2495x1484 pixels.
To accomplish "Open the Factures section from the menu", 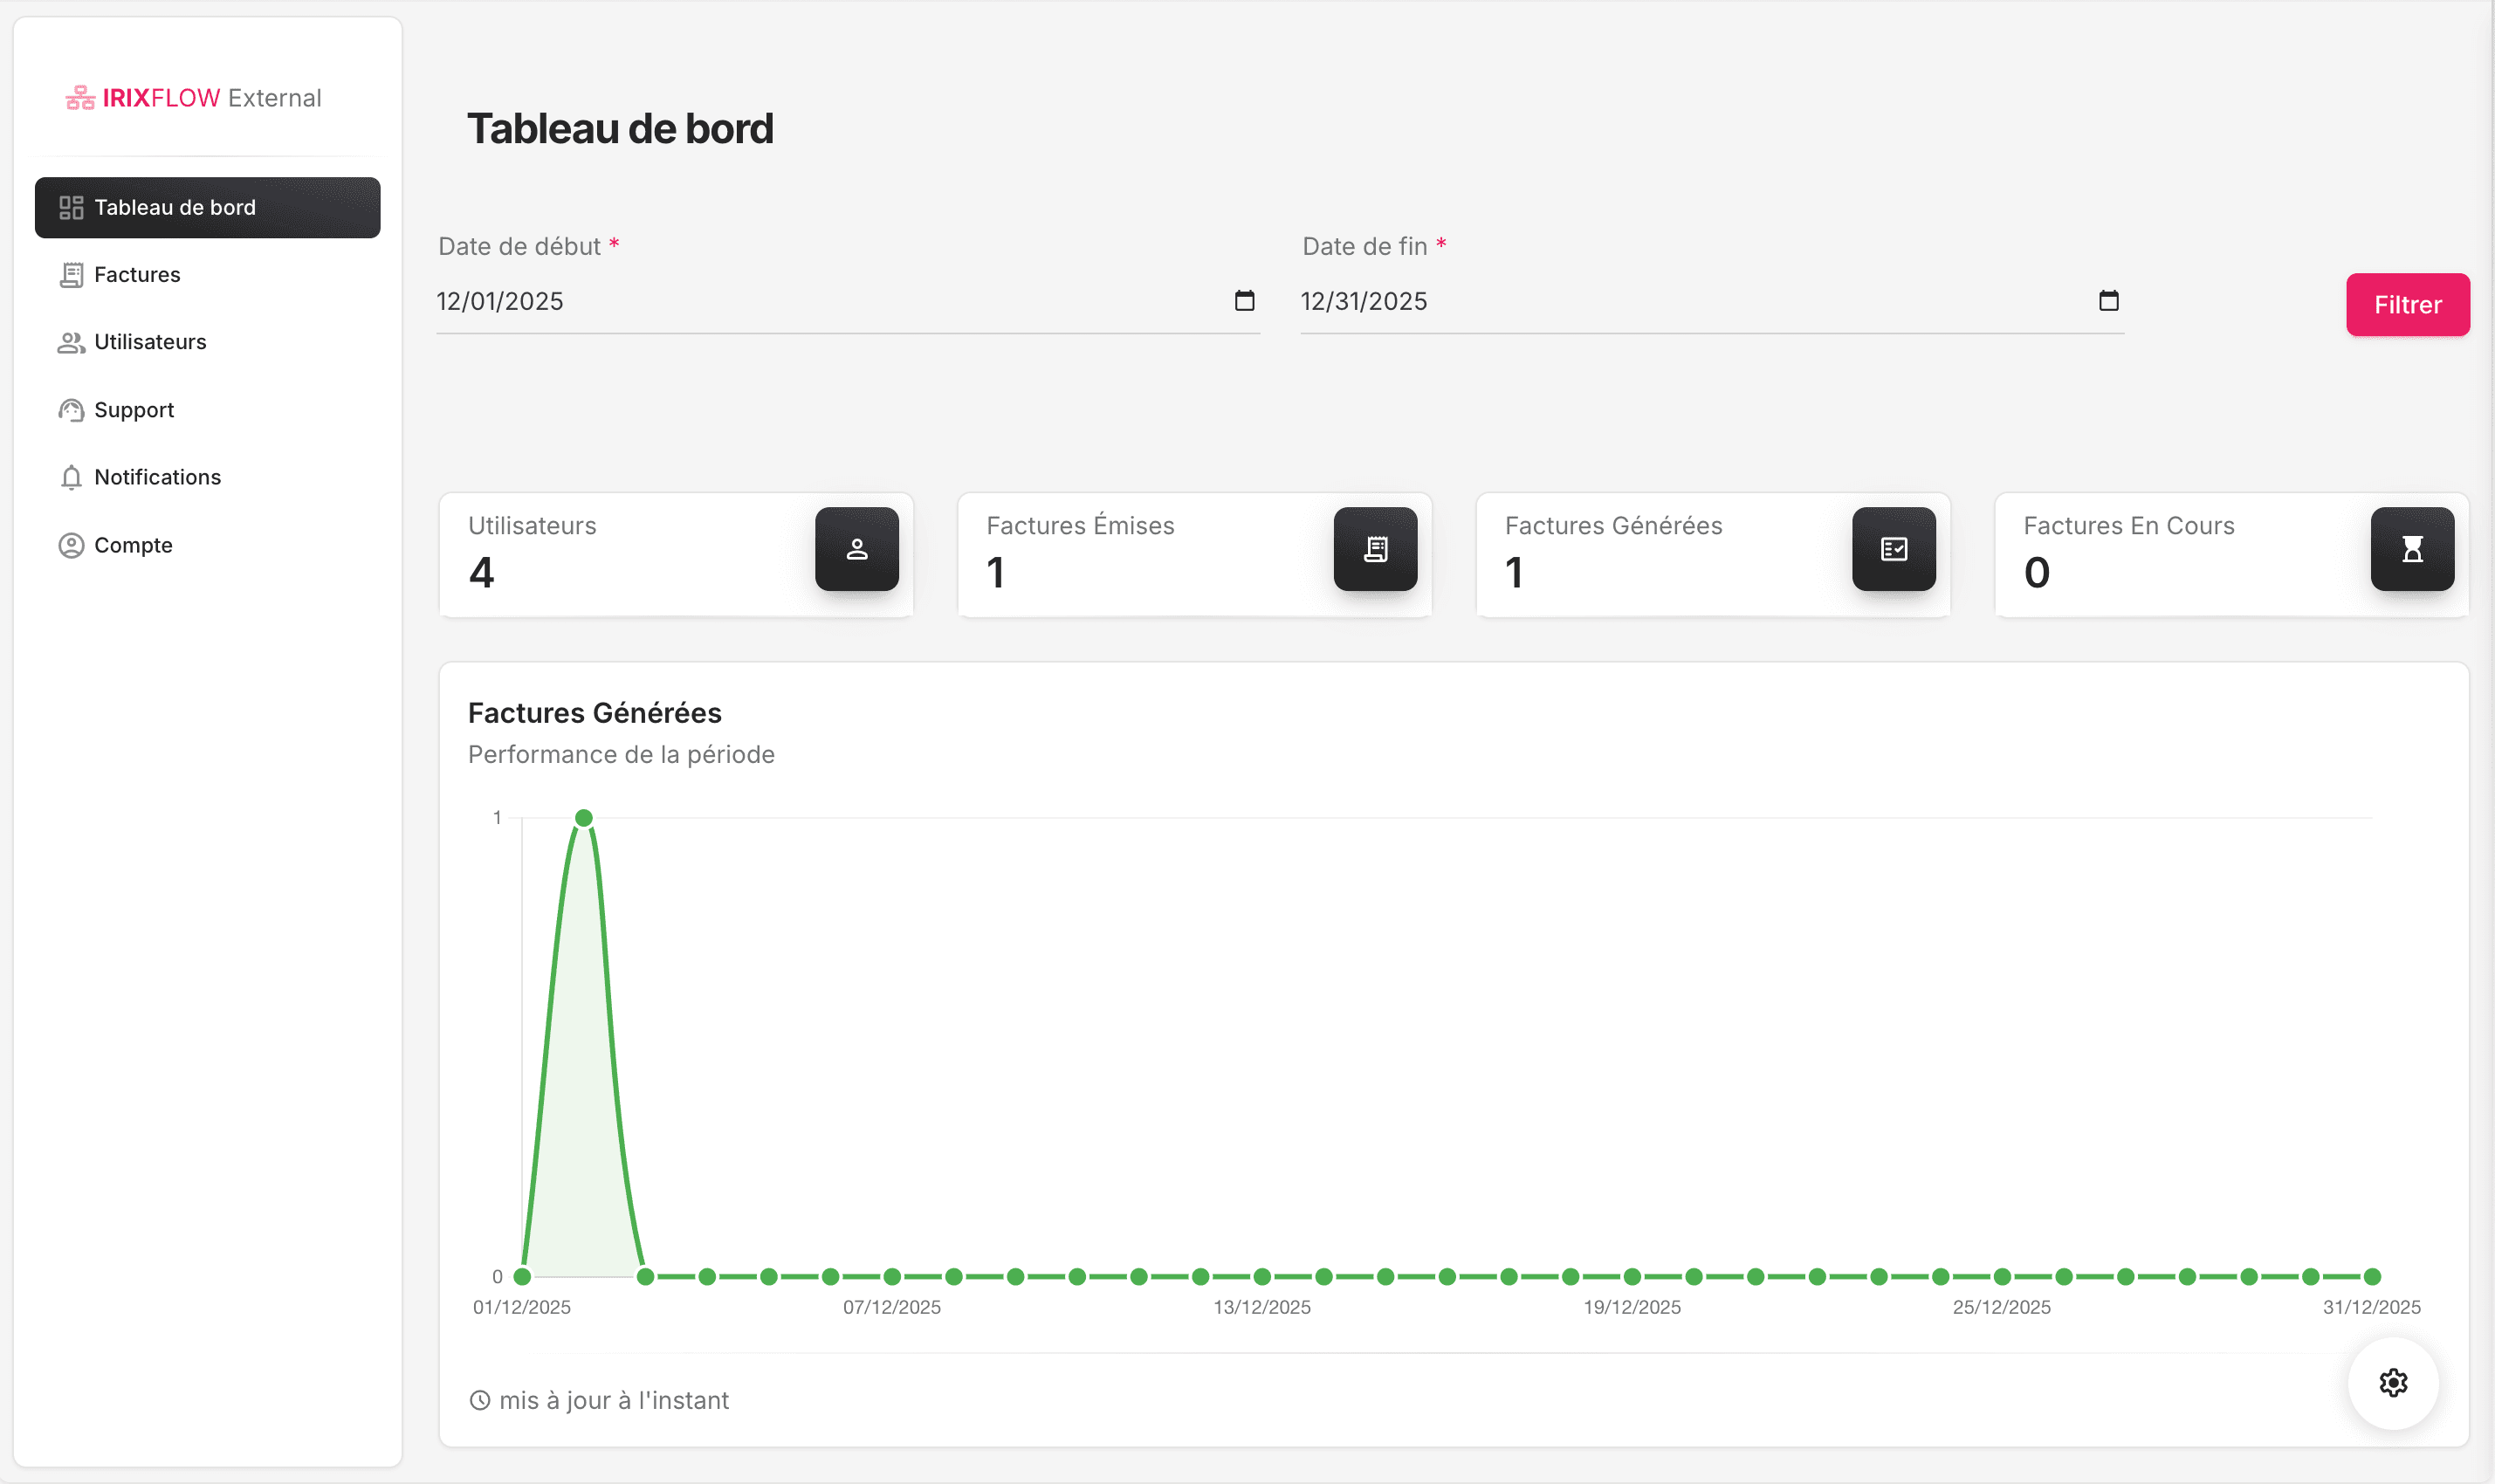I will 136,274.
